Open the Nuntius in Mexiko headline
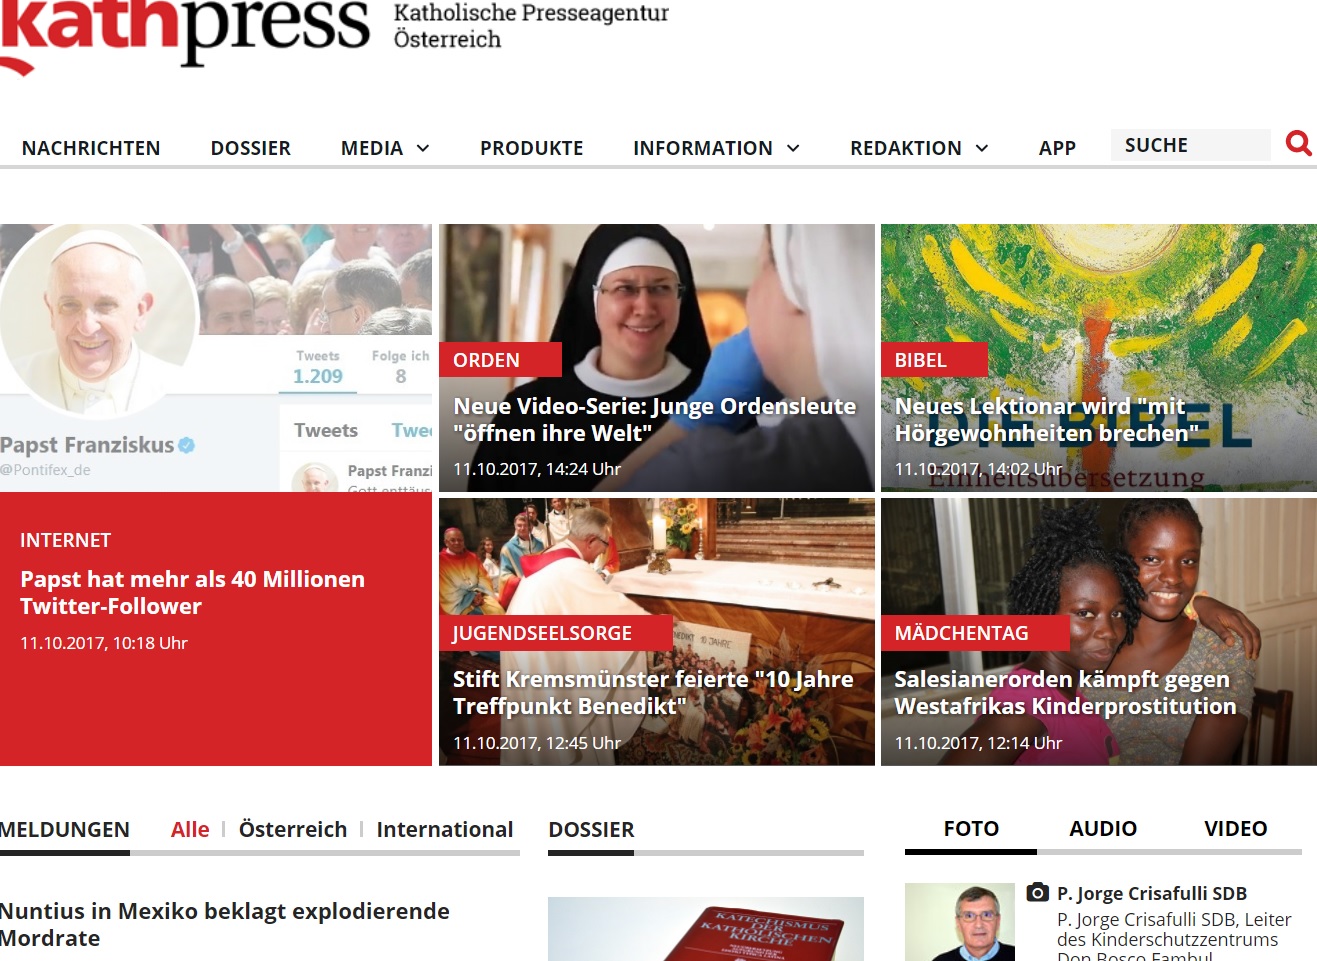Screen dimensions: 1317x961 coord(225,924)
